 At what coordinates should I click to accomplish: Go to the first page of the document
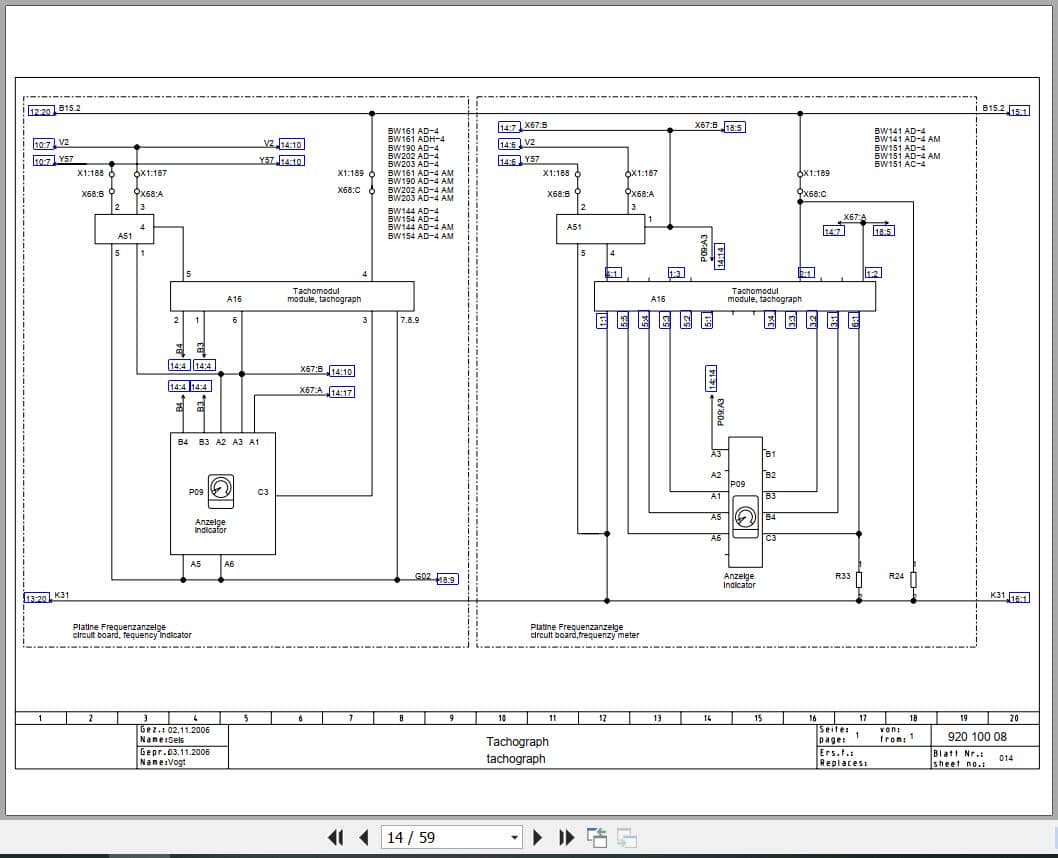click(x=335, y=838)
